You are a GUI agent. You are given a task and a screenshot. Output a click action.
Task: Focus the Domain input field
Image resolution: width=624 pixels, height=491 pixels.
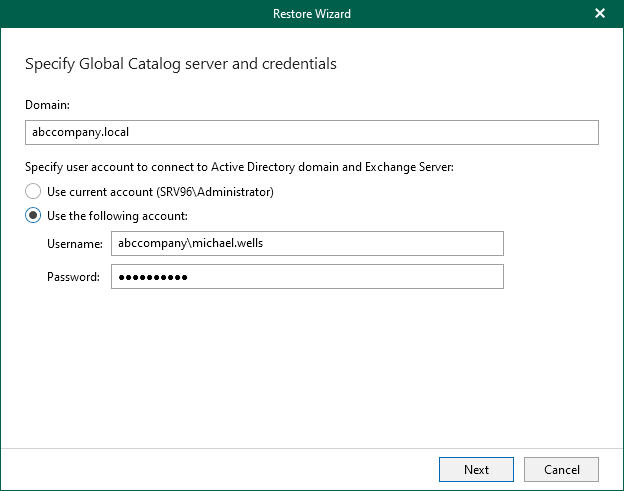click(x=400, y=132)
